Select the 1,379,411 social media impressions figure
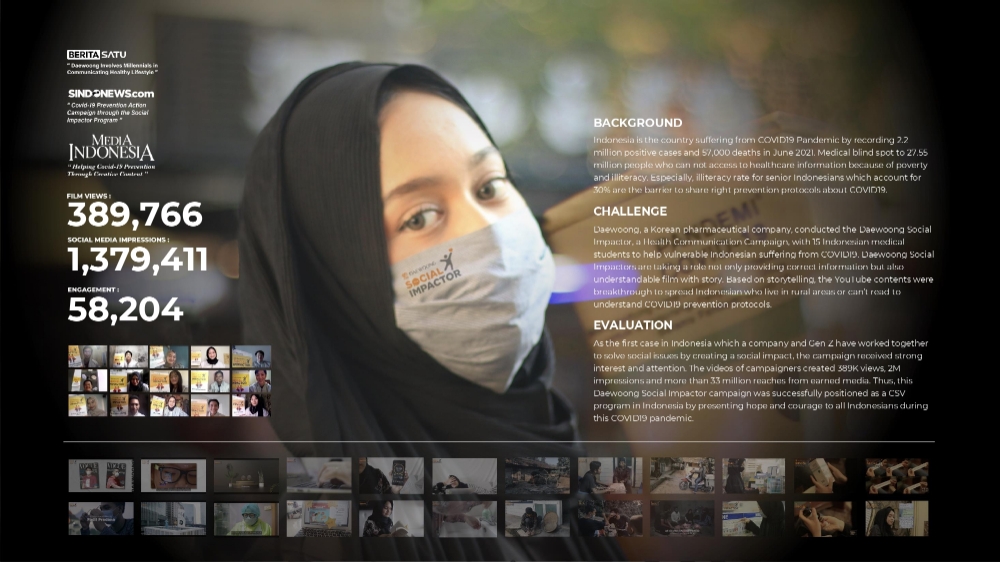 (x=137, y=260)
